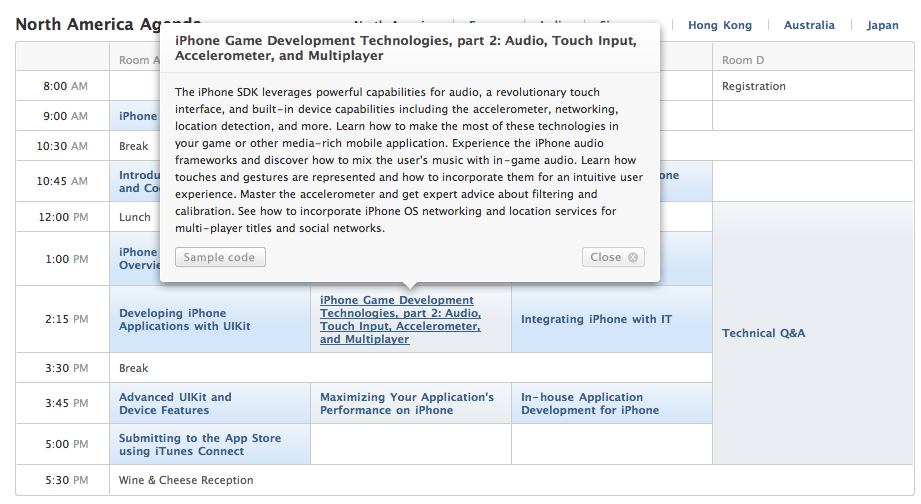Select the Registration cell in Room D
The image size is (921, 504).
813,86
